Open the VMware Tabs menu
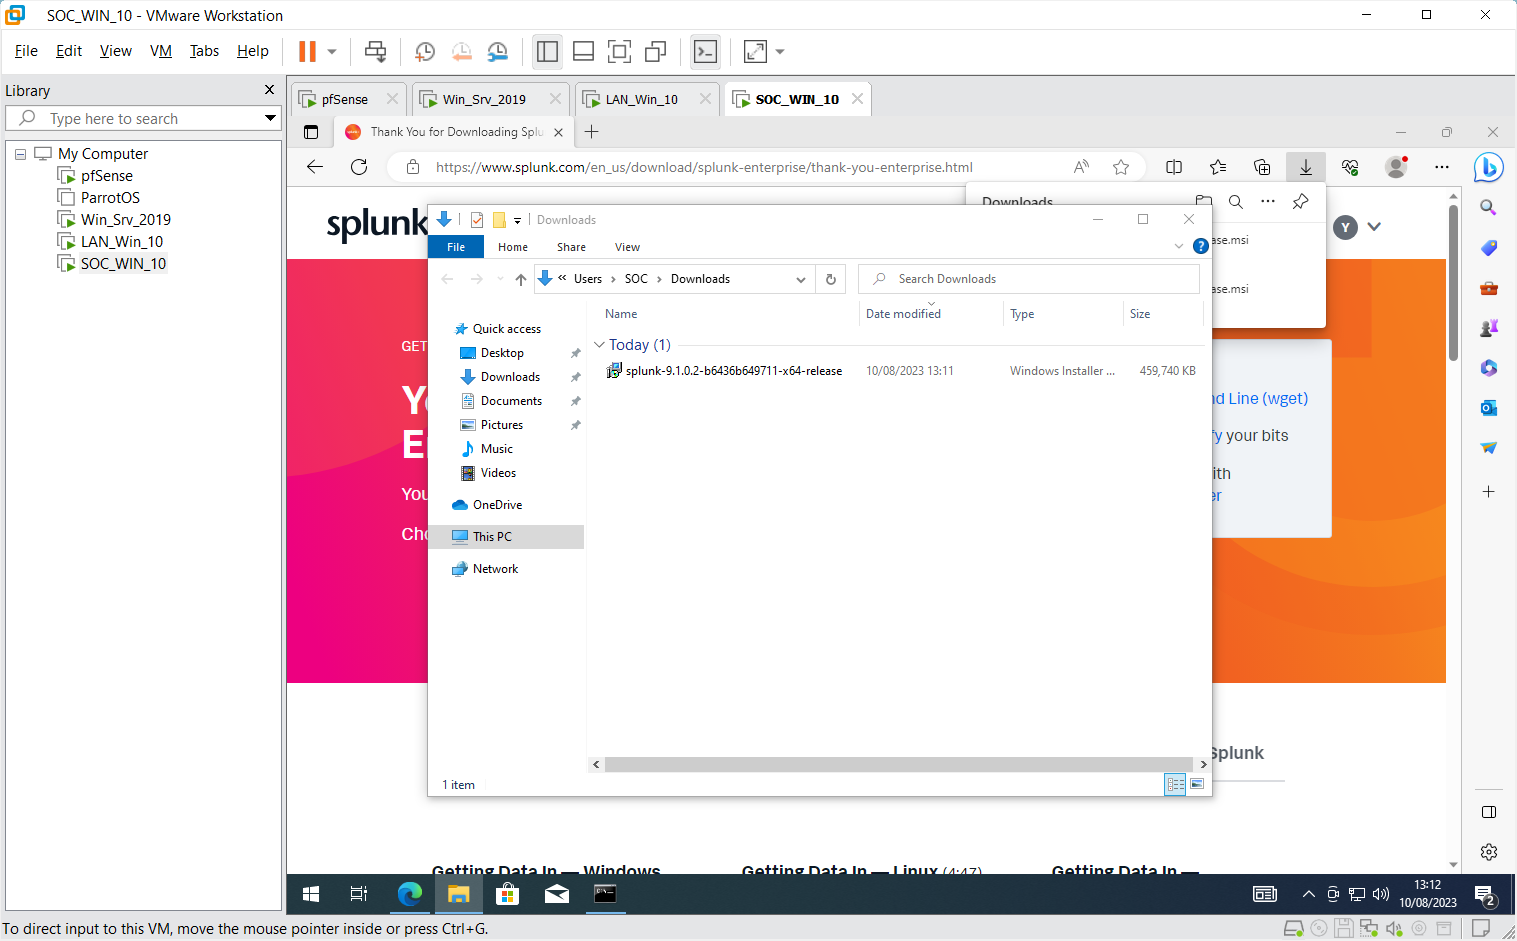Viewport: 1517px width, 941px height. pos(204,51)
